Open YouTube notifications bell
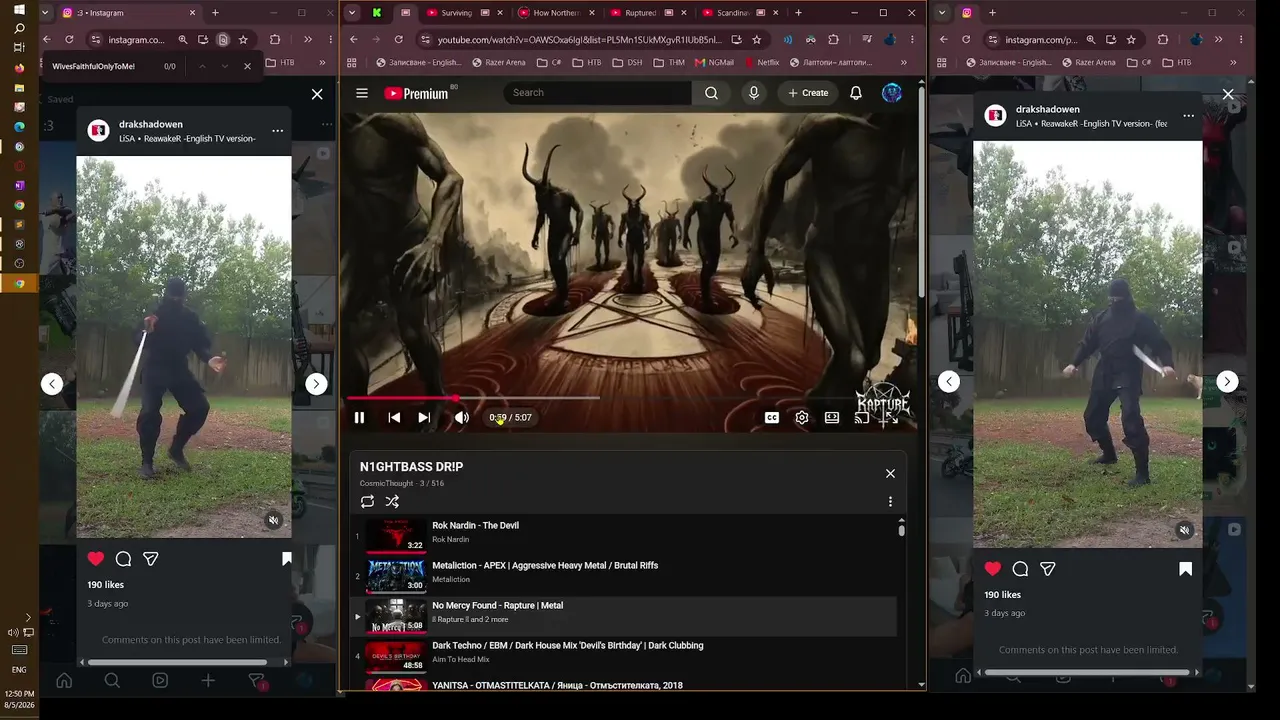 (856, 93)
